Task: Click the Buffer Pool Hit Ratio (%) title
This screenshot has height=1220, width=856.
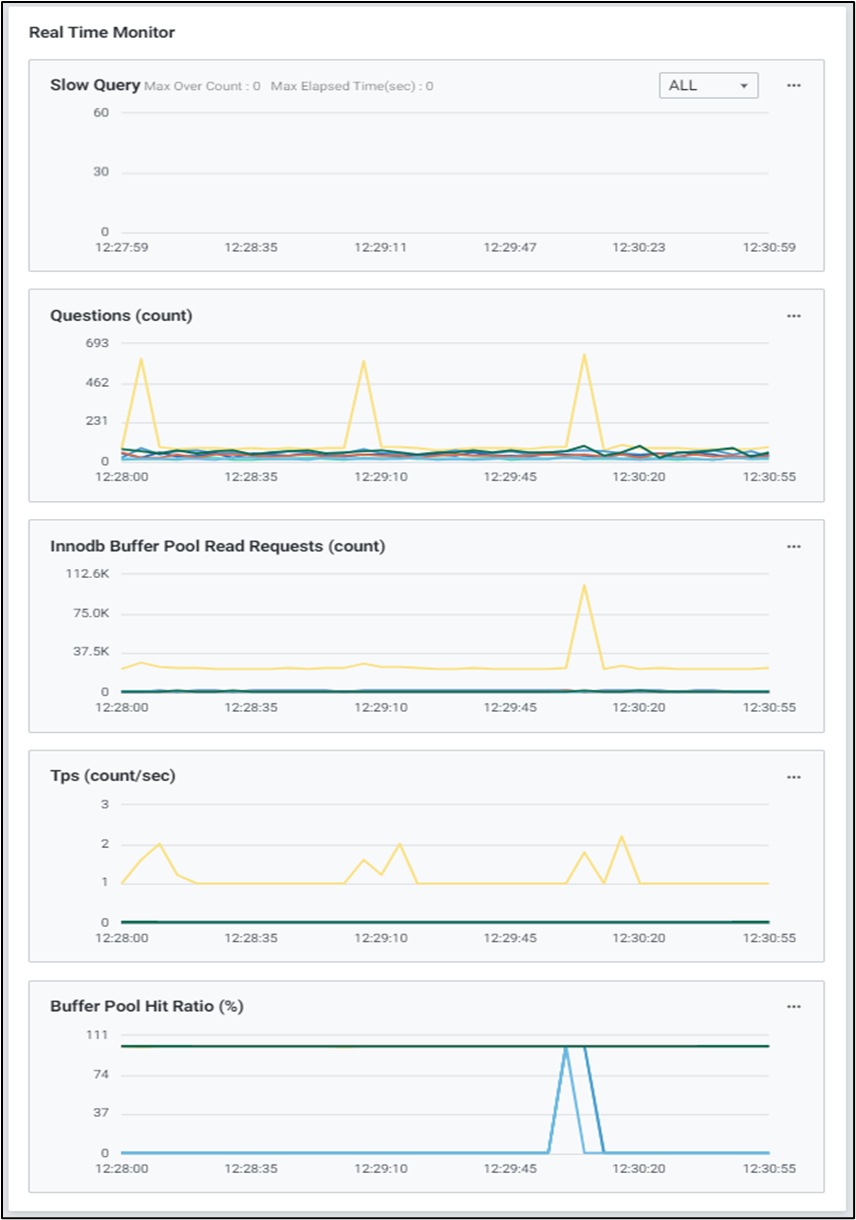Action: [147, 1006]
